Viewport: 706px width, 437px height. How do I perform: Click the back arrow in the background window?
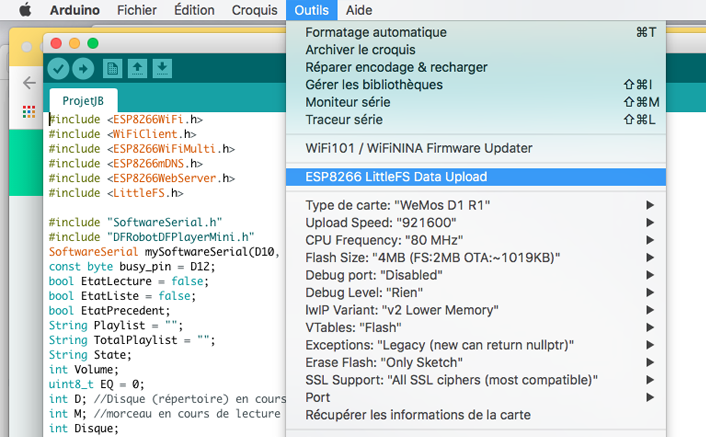(29, 83)
